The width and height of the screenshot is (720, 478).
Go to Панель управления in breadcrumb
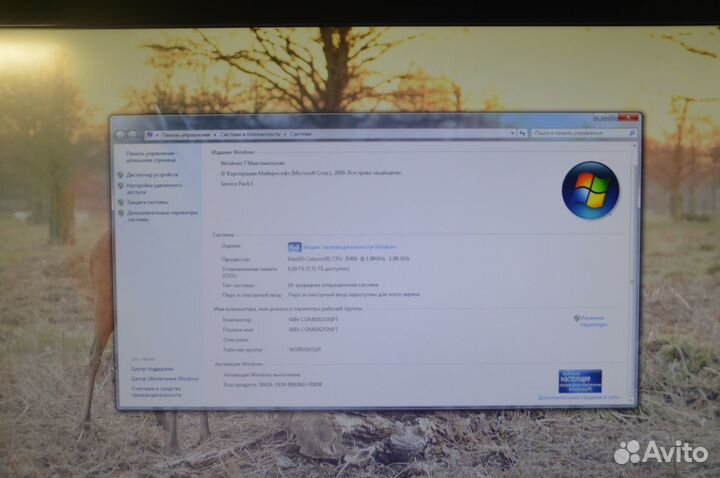point(184,134)
